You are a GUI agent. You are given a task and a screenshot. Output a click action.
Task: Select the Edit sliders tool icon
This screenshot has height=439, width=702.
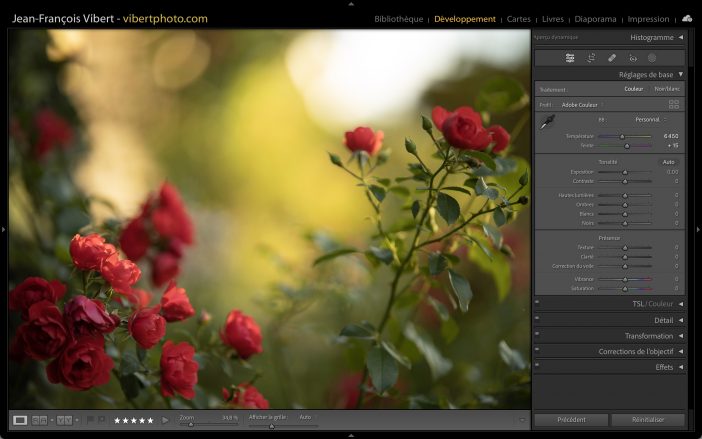(x=570, y=58)
